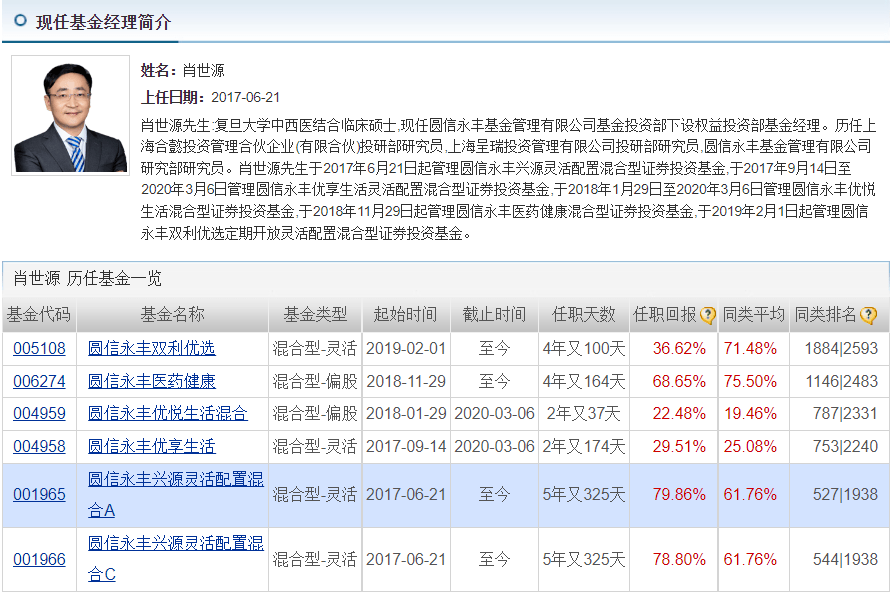894x597 pixels.
Task: Click the appointment date 2017-06-21 beside 上任日期
Action: pyautogui.click(x=246, y=98)
